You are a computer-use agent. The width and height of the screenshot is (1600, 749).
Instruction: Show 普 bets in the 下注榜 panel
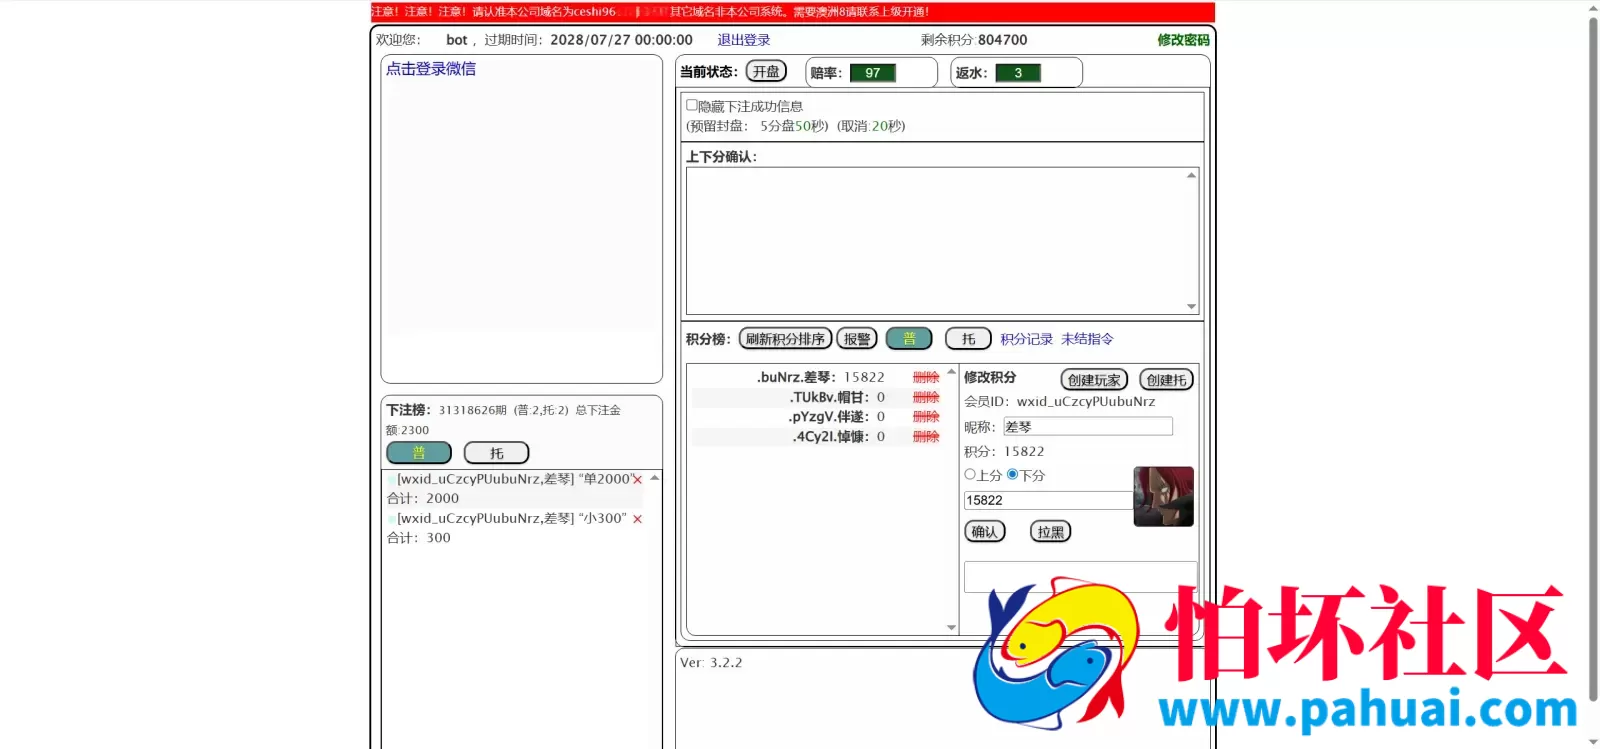[419, 453]
